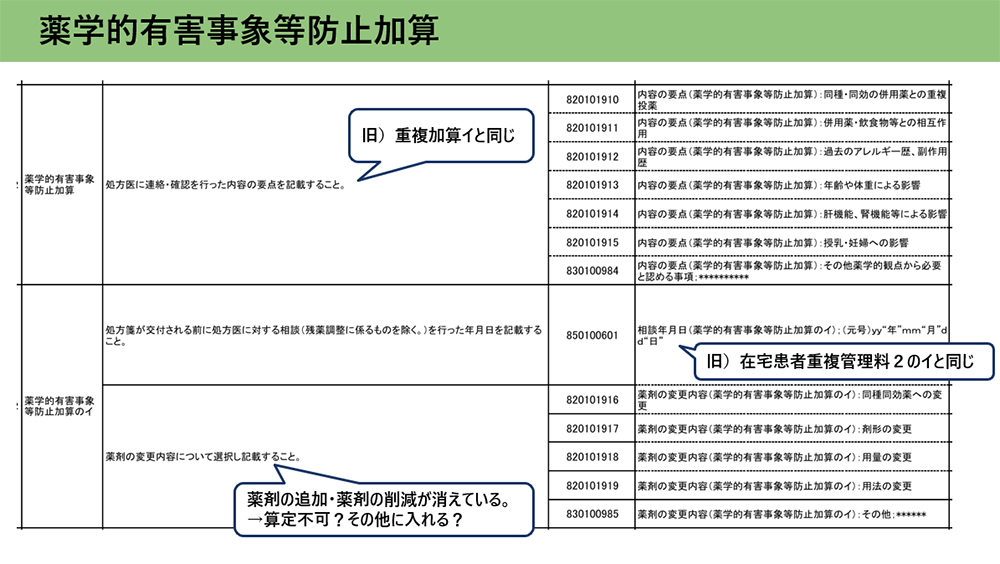Select code cell 820101914
The image size is (1000, 564).
[592, 214]
